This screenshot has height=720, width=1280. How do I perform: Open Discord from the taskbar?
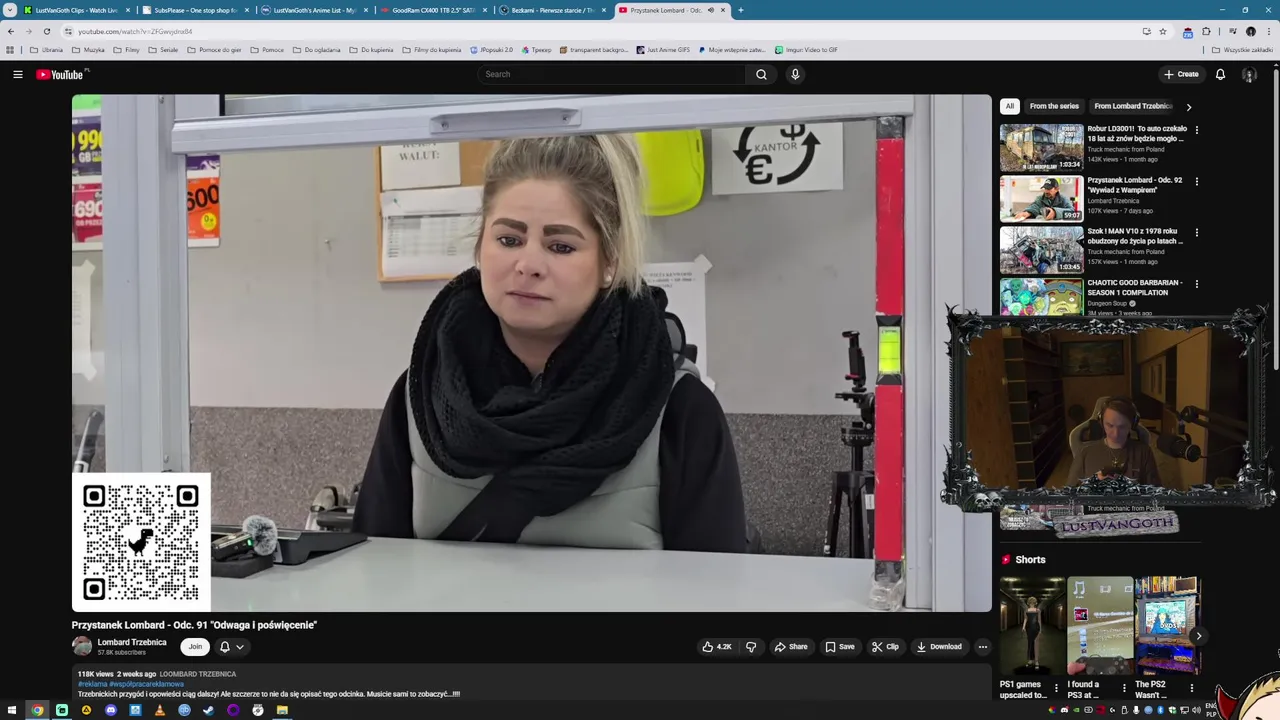[111, 710]
